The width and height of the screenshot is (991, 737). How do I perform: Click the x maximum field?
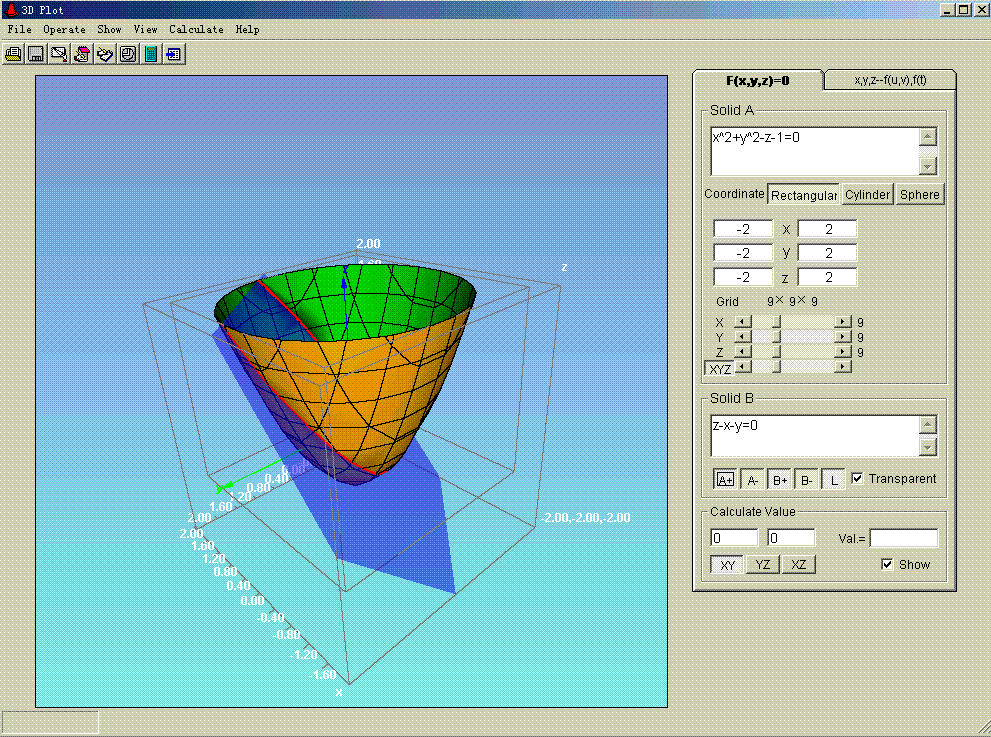pos(827,229)
